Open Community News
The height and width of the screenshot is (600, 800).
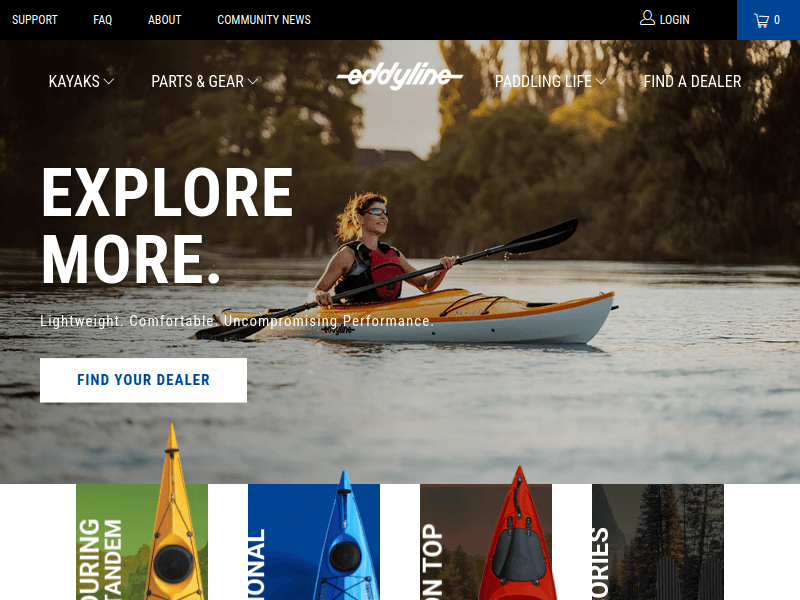(264, 20)
